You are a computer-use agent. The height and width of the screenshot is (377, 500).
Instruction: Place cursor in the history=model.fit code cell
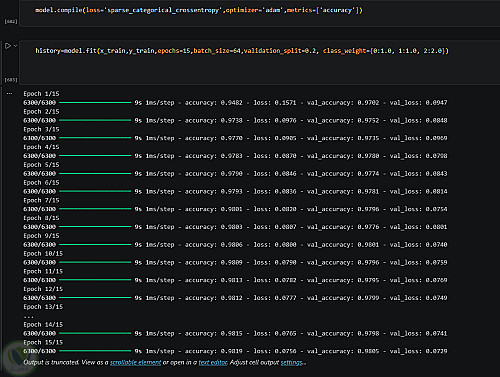(x=260, y=62)
